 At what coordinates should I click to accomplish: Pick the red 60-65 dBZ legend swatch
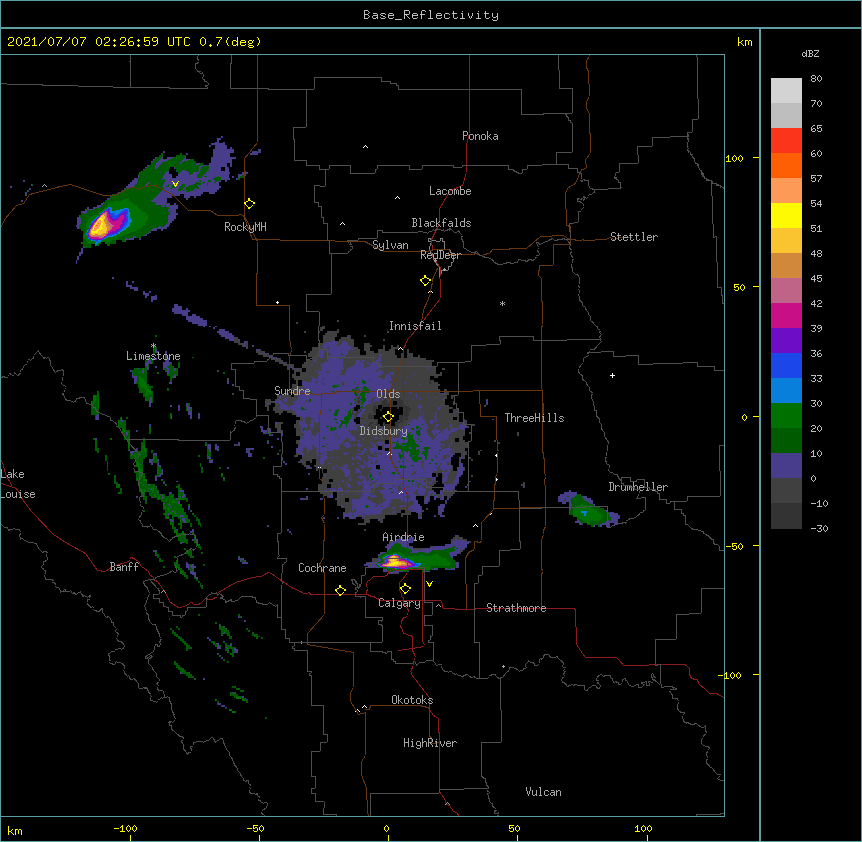[x=786, y=141]
